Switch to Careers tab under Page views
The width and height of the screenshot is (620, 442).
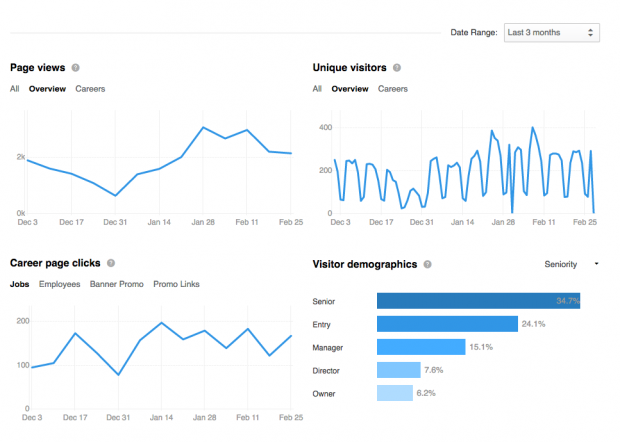tap(90, 89)
